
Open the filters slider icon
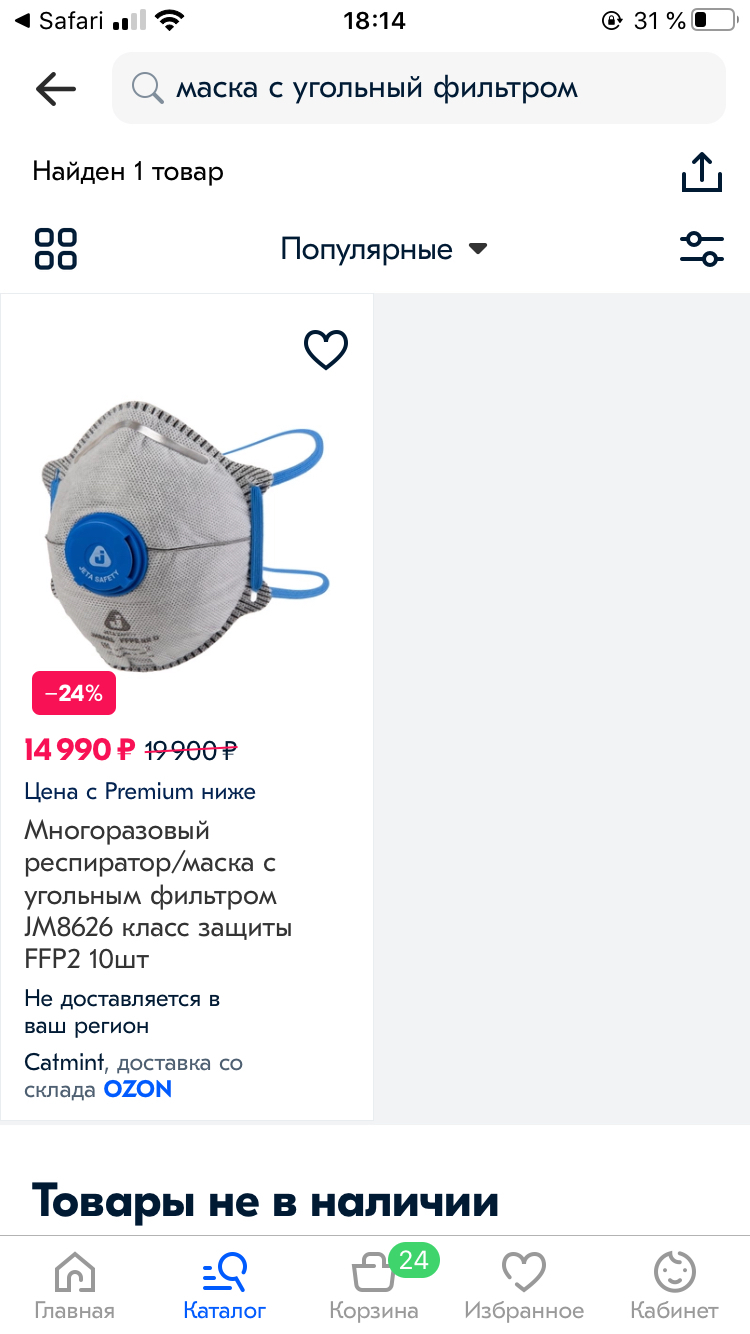tap(702, 249)
